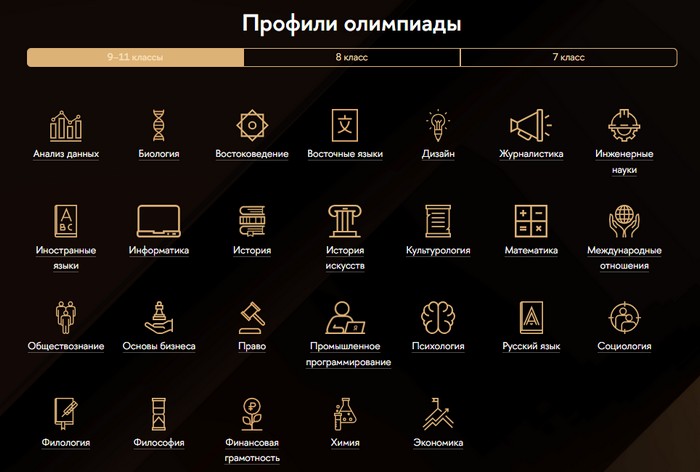Click the Философия hourglass icon

pyautogui.click(x=158, y=414)
